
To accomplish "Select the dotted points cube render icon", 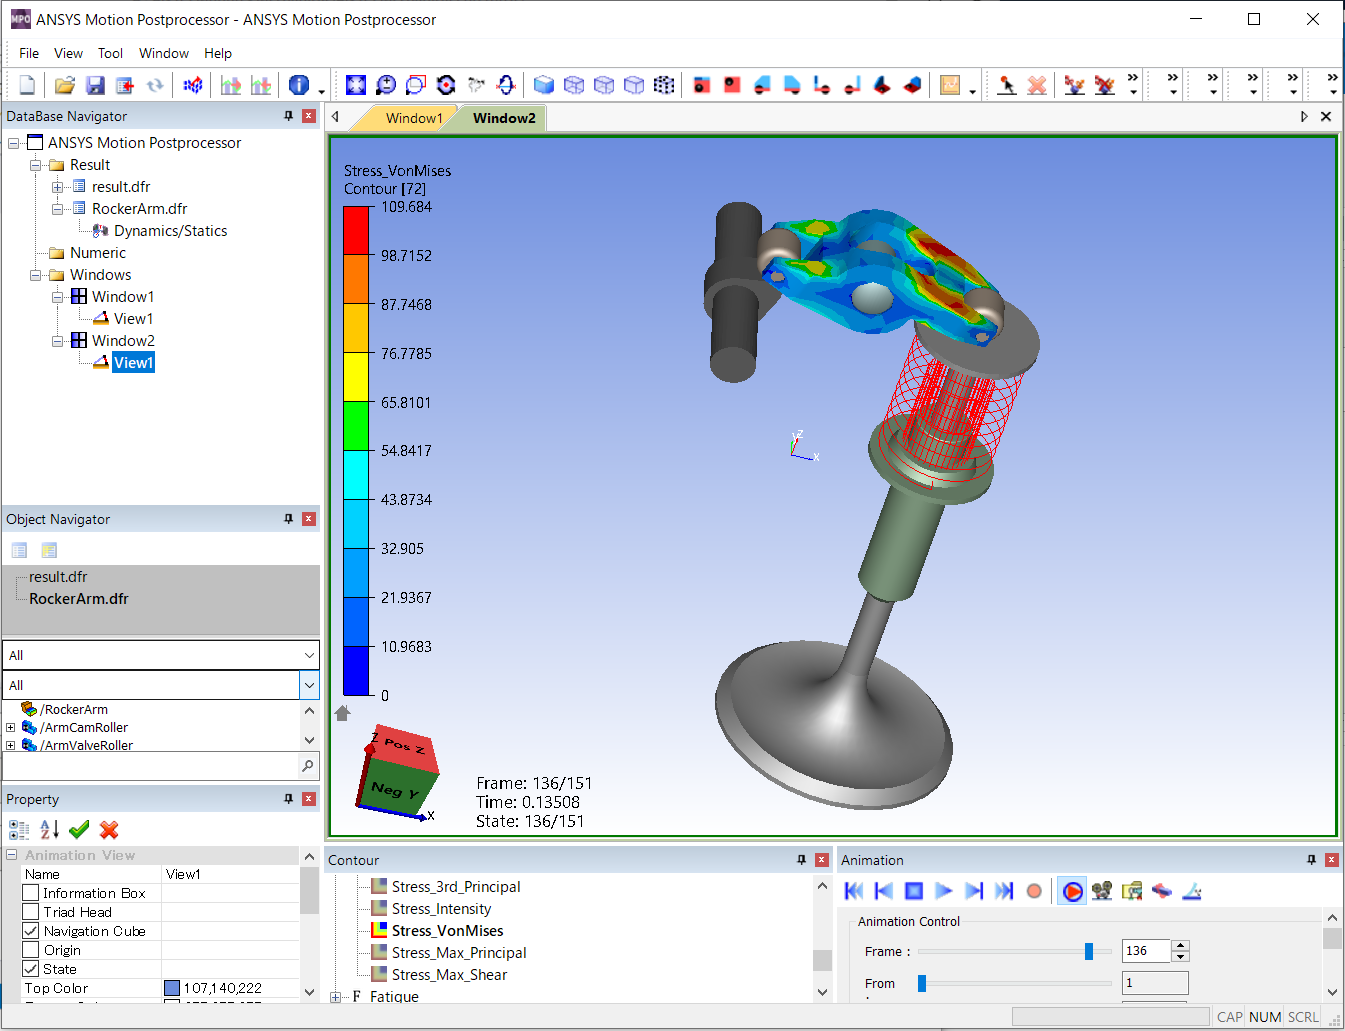I will coord(664,85).
